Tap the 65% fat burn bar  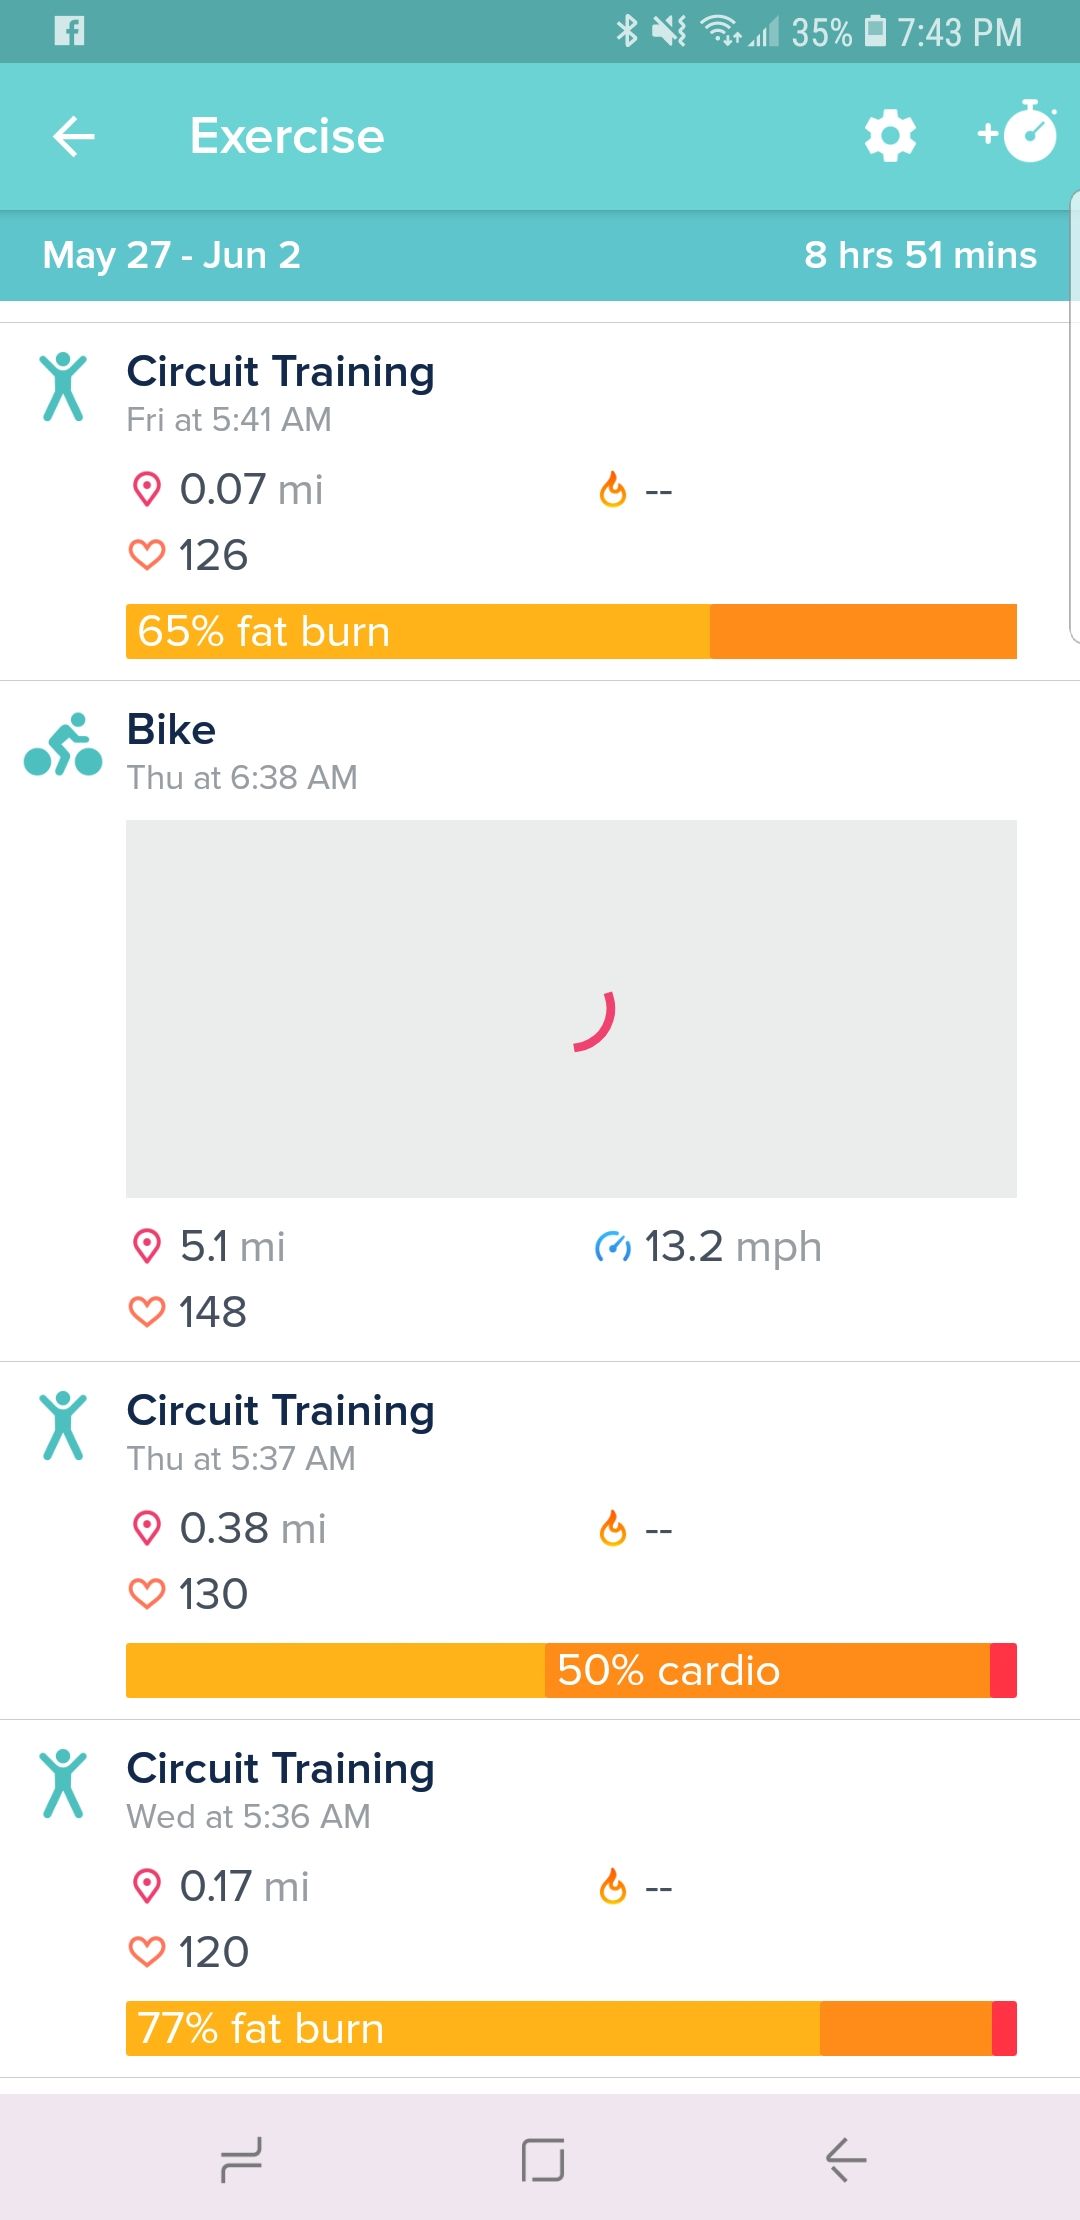(570, 632)
